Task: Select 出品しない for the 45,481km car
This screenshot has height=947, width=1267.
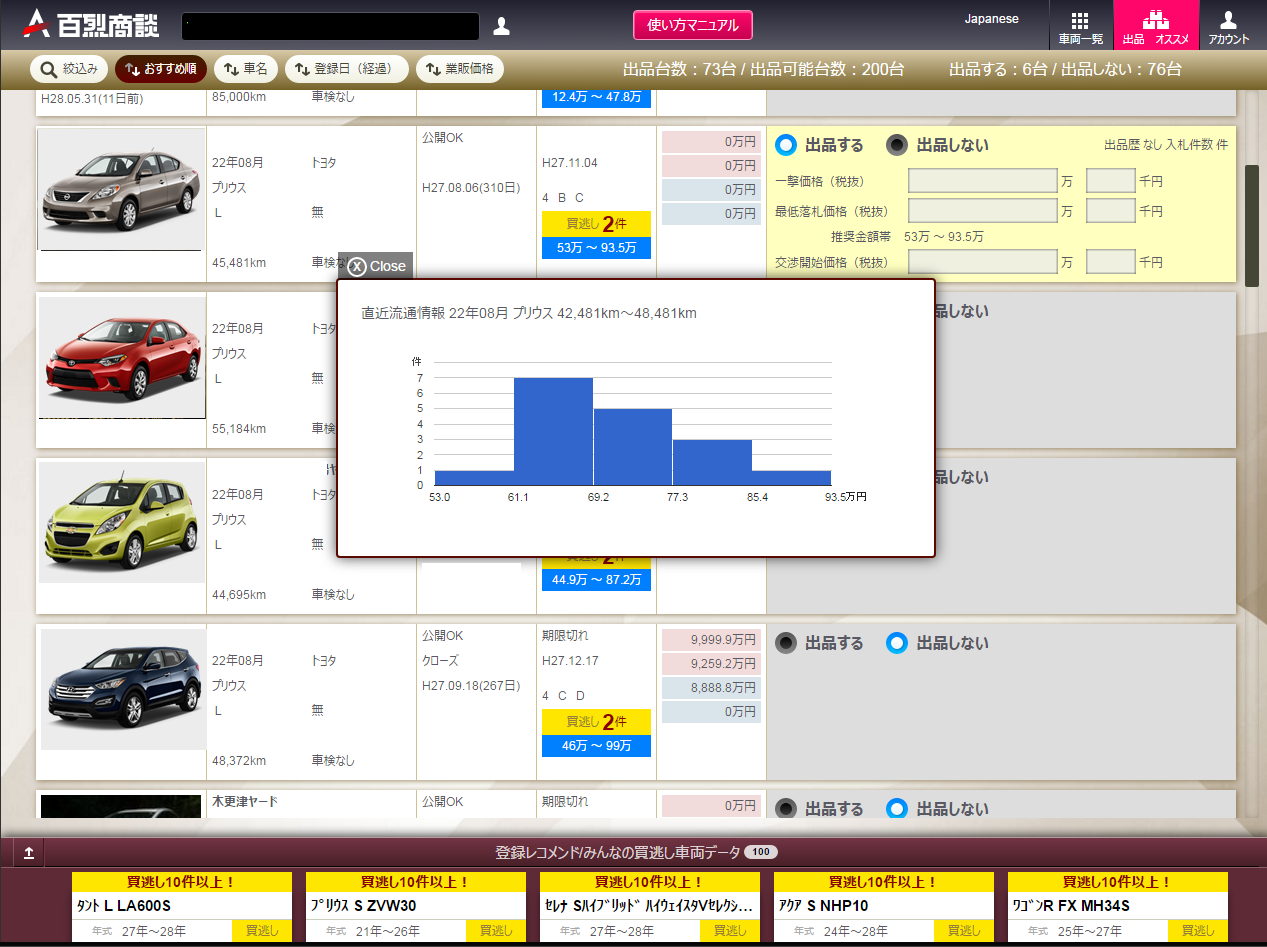Action: pos(898,145)
